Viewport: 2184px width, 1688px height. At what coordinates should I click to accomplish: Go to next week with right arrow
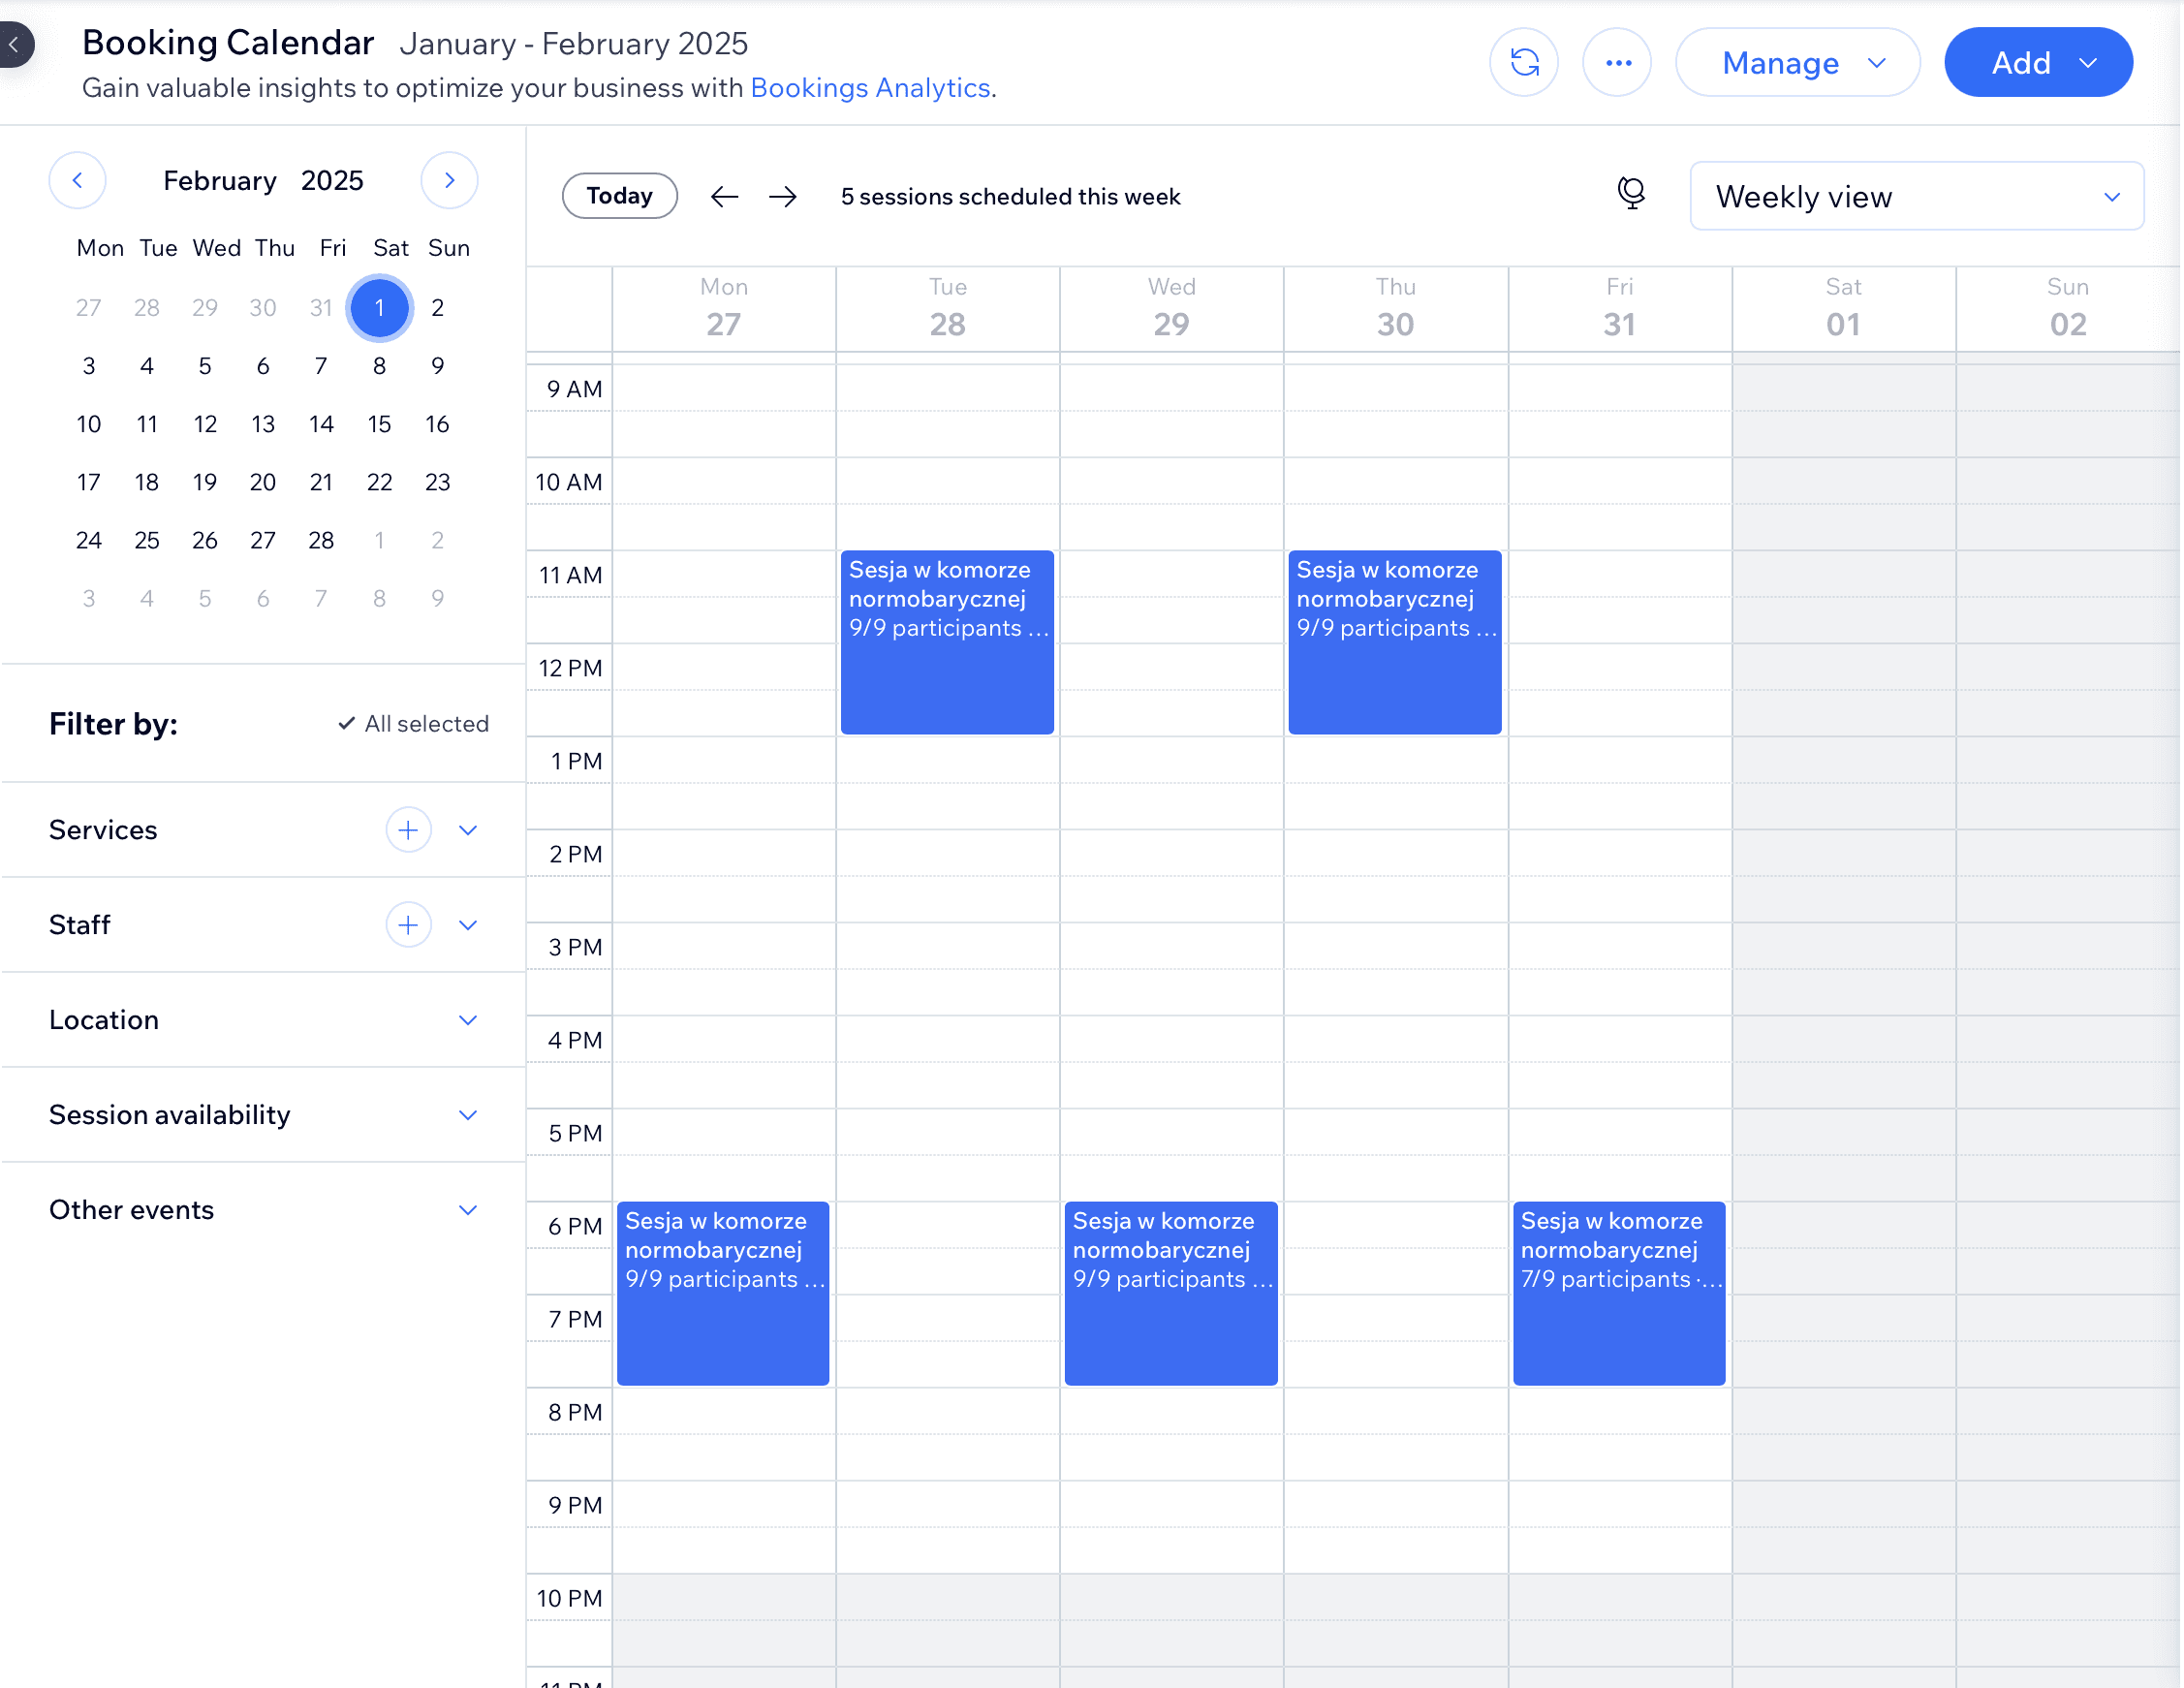[x=783, y=197]
